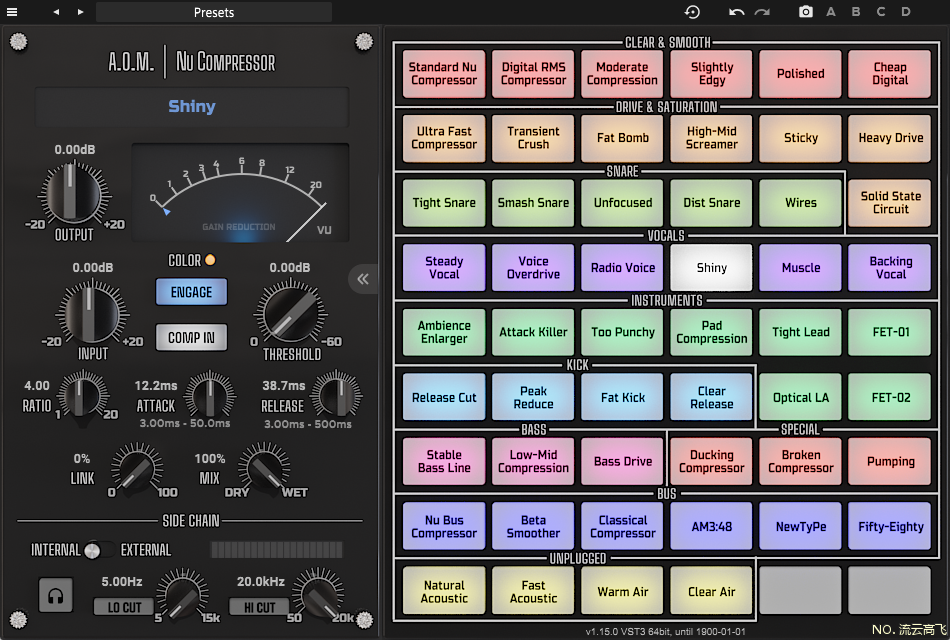950x640 pixels.
Task: Click the INPUT knob
Action: coord(92,314)
